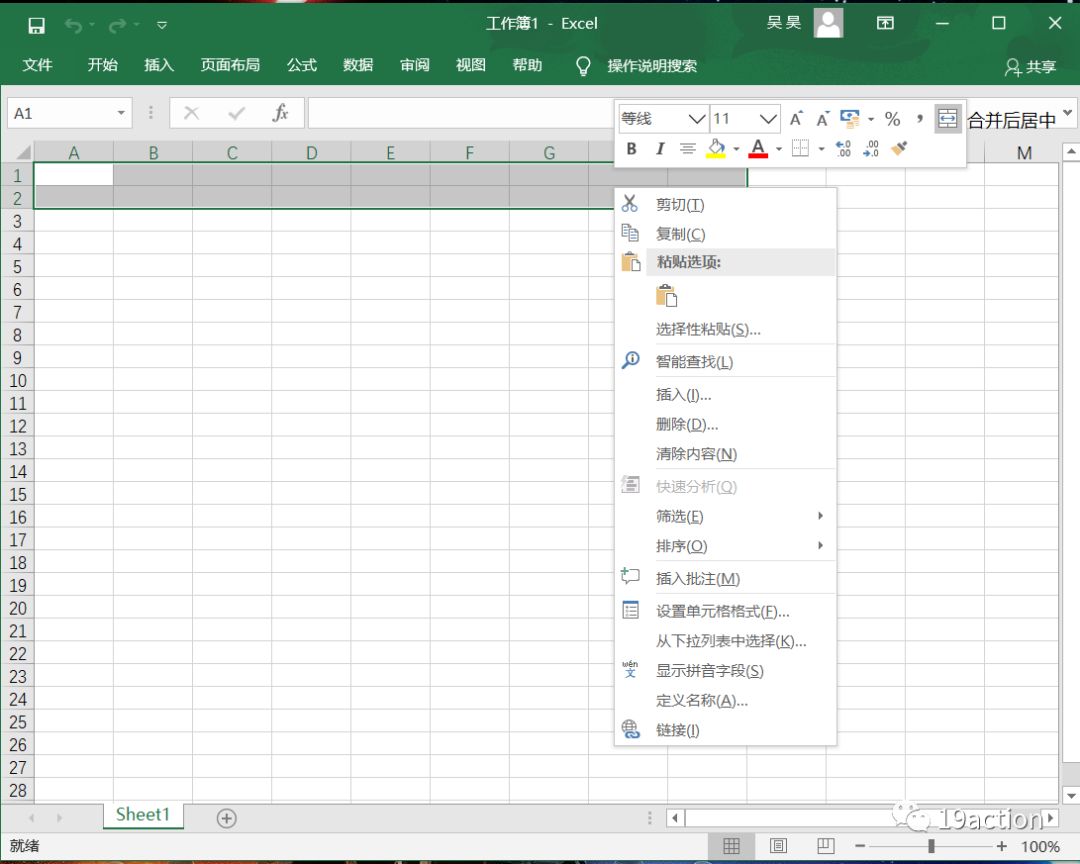Choose 设置单元格格式(F)... from context menu
The image size is (1080, 864).
coord(725,610)
